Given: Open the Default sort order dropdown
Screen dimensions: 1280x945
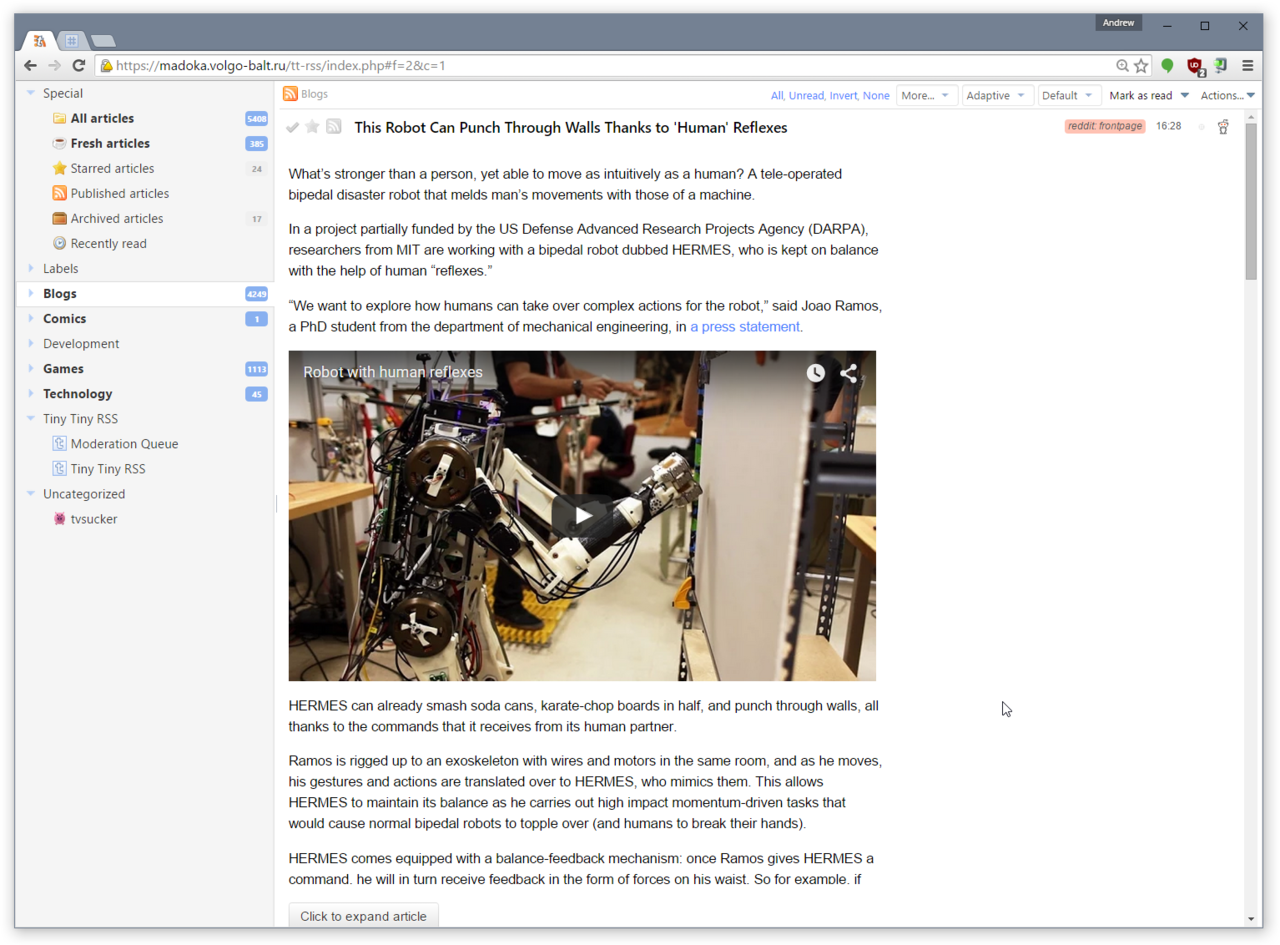Looking at the screenshot, I should click(1069, 95).
